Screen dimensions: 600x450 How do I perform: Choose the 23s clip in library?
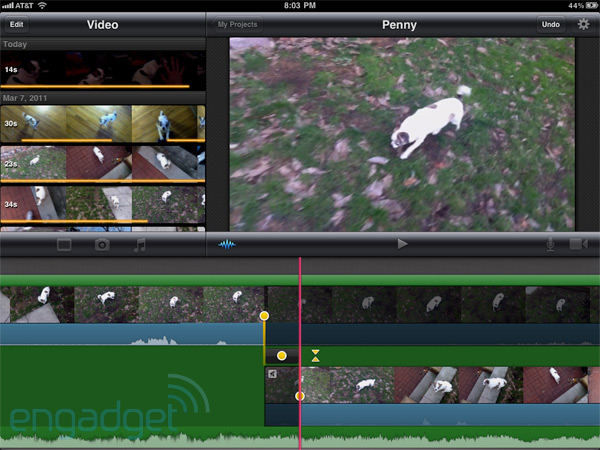[x=102, y=163]
